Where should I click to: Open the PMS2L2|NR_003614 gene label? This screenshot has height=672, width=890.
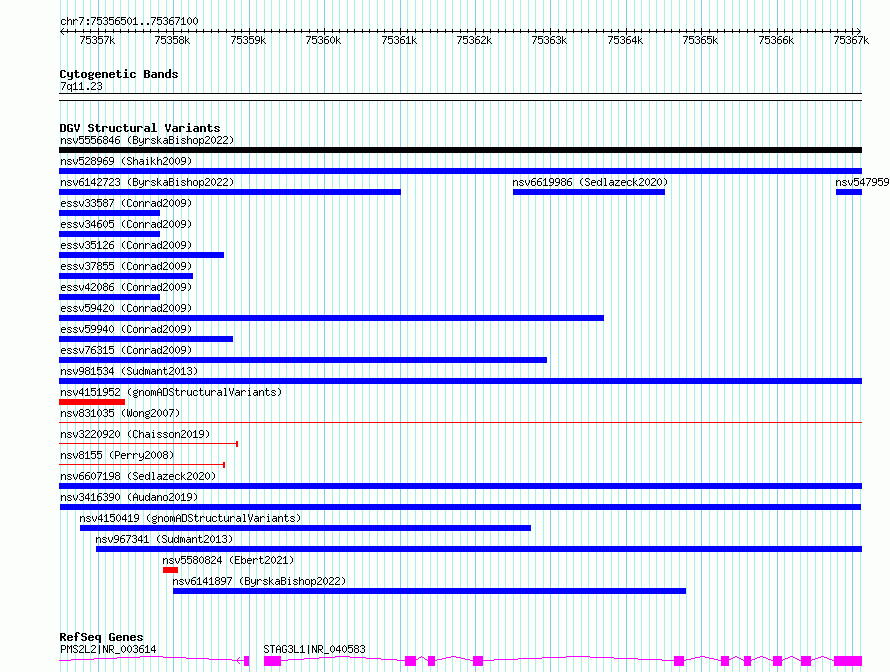pyautogui.click(x=108, y=649)
